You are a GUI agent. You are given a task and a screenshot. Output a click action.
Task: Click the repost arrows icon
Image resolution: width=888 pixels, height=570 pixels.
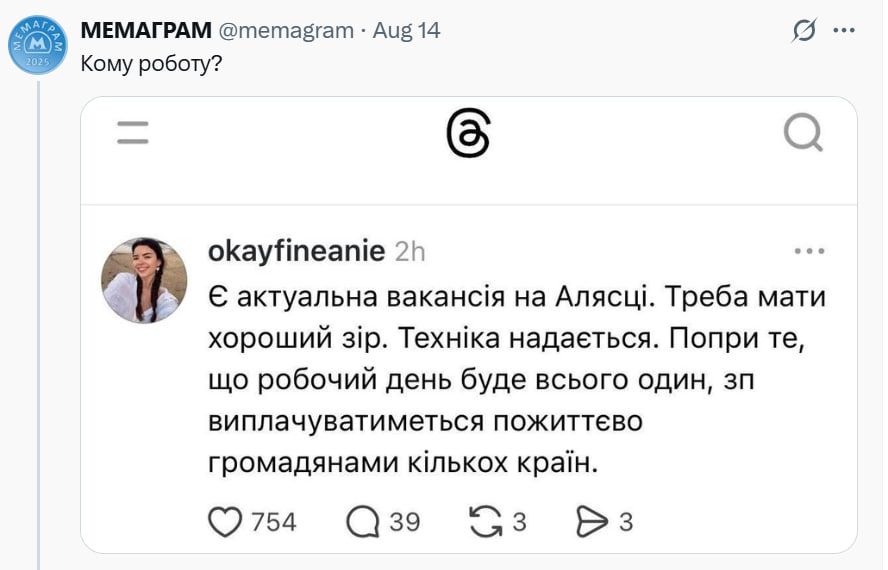coord(486,521)
